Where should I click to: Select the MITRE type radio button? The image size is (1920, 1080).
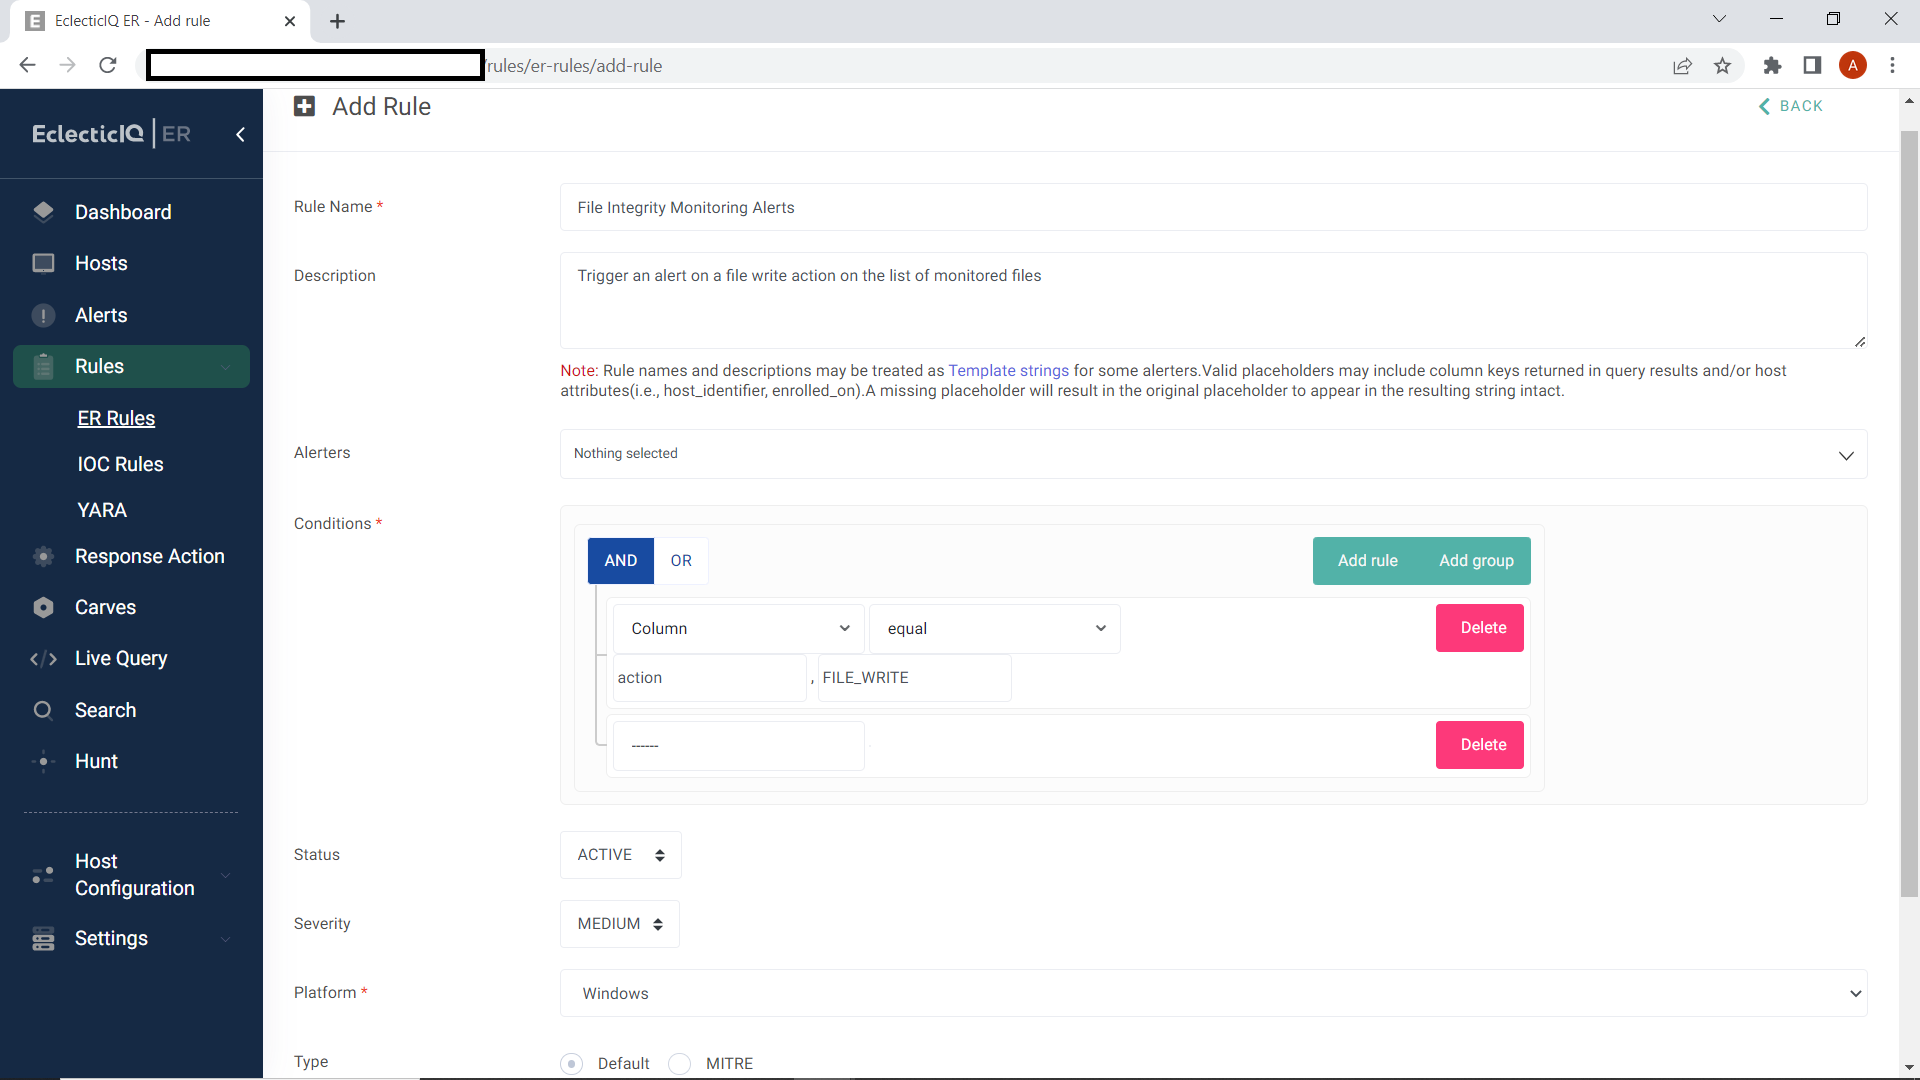[680, 1063]
